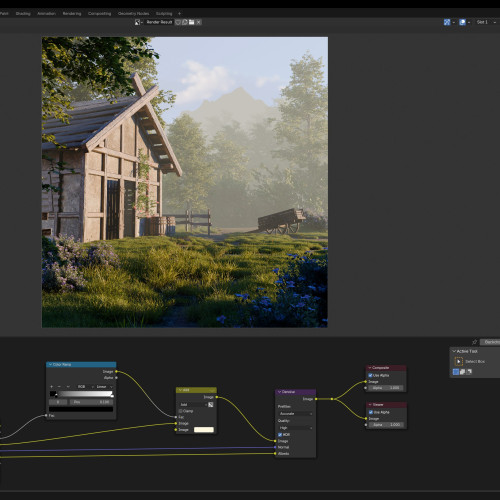Viewport: 500px width, 500px height.
Task: Click the Color Ramp Alpha output socket
Action: tap(116, 378)
